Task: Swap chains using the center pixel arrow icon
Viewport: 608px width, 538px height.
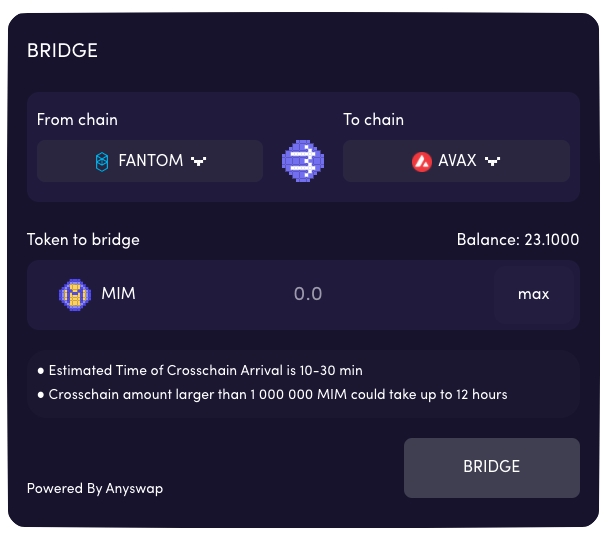Action: [303, 160]
